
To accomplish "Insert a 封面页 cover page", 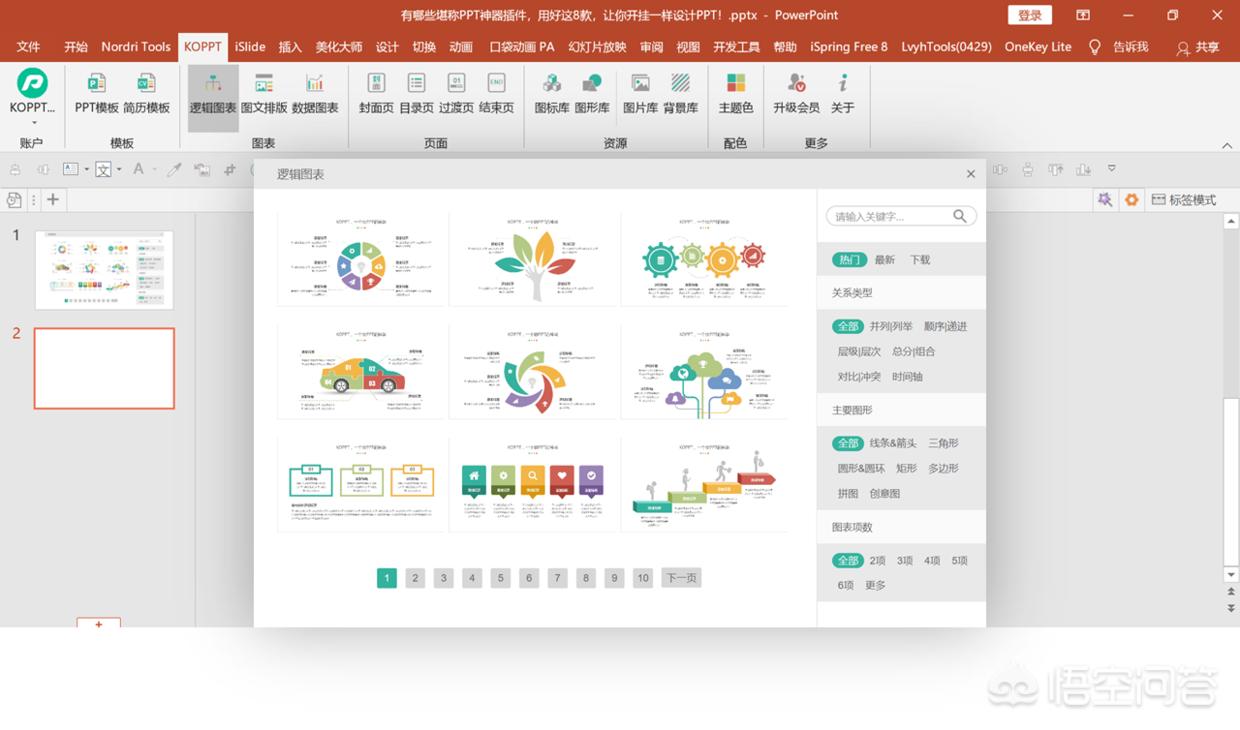I will coord(376,93).
